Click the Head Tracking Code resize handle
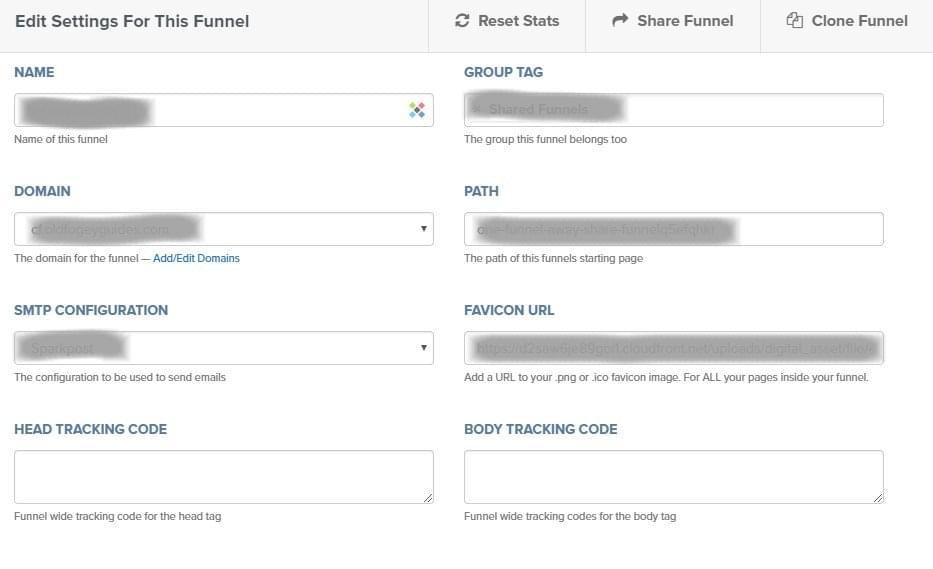 point(427,497)
